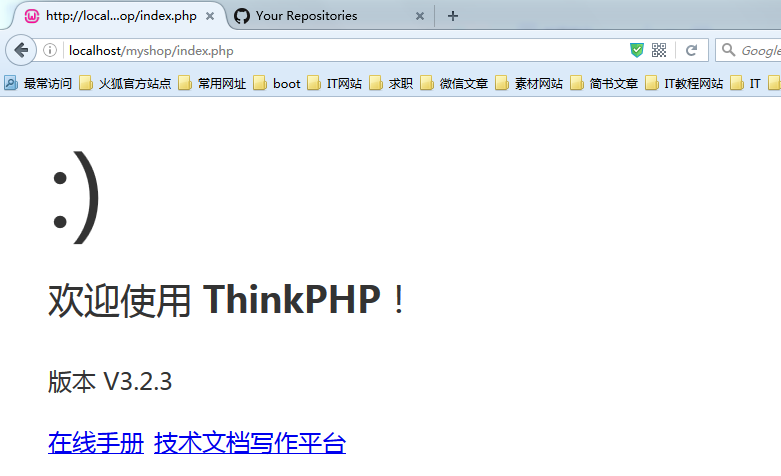Open the 常用网址 bookmark folder
This screenshot has width=781, height=476.
coord(212,83)
